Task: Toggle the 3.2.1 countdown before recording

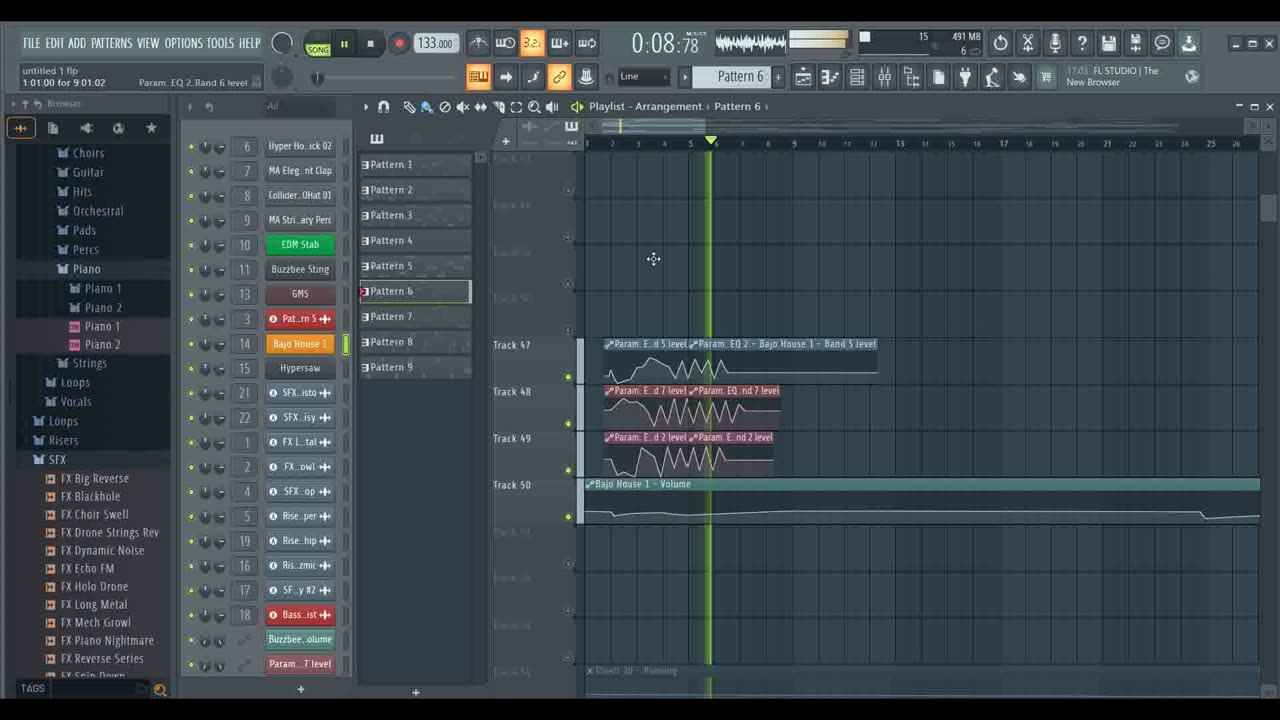Action: point(532,43)
